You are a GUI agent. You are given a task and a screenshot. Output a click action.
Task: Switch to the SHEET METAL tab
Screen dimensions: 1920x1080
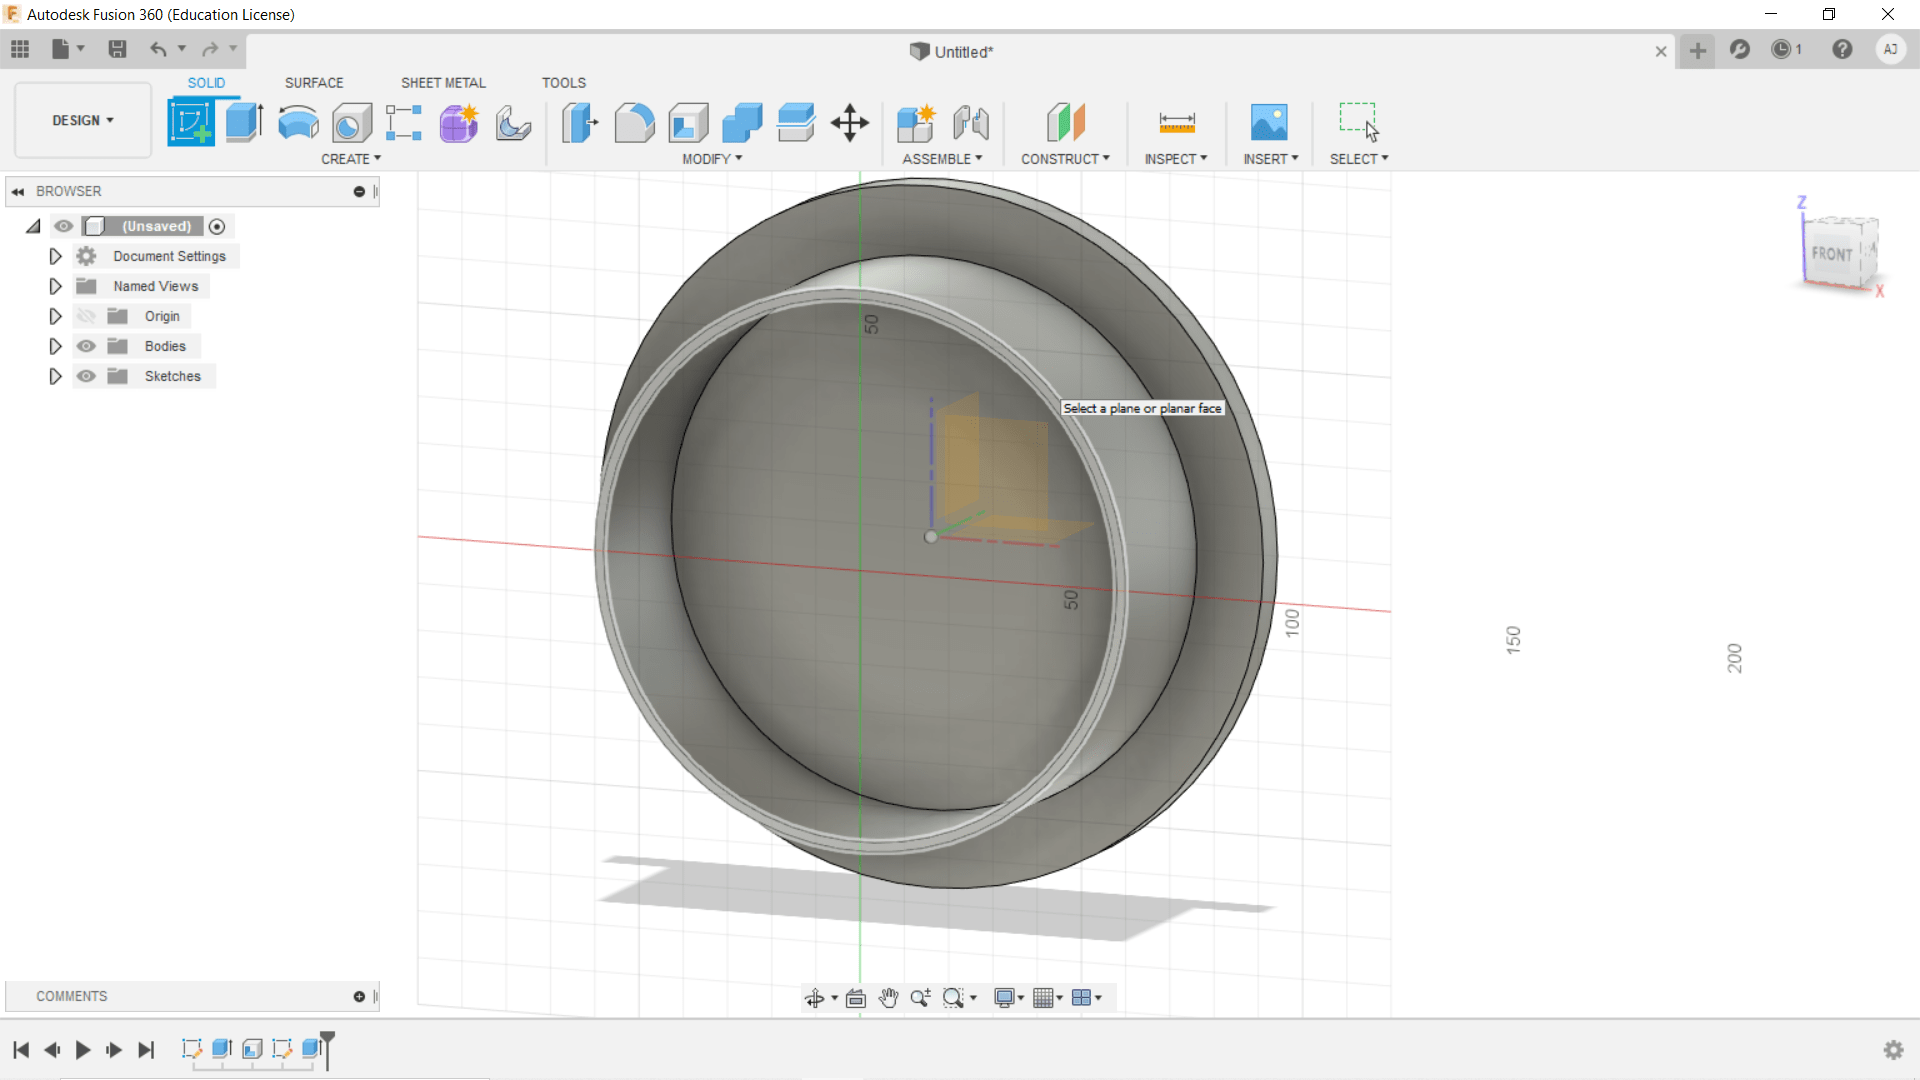pos(443,83)
